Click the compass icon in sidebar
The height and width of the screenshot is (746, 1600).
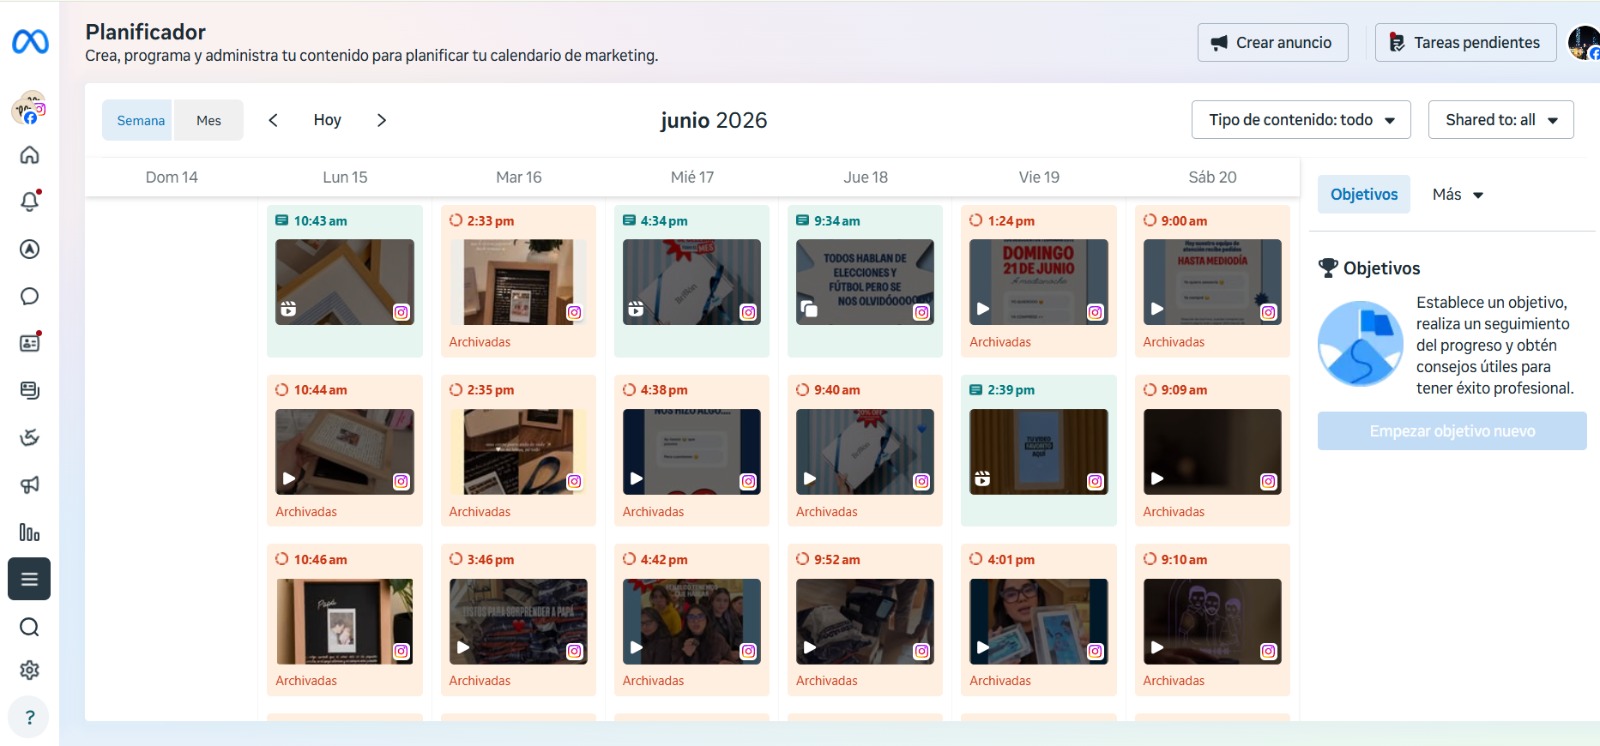tap(30, 249)
